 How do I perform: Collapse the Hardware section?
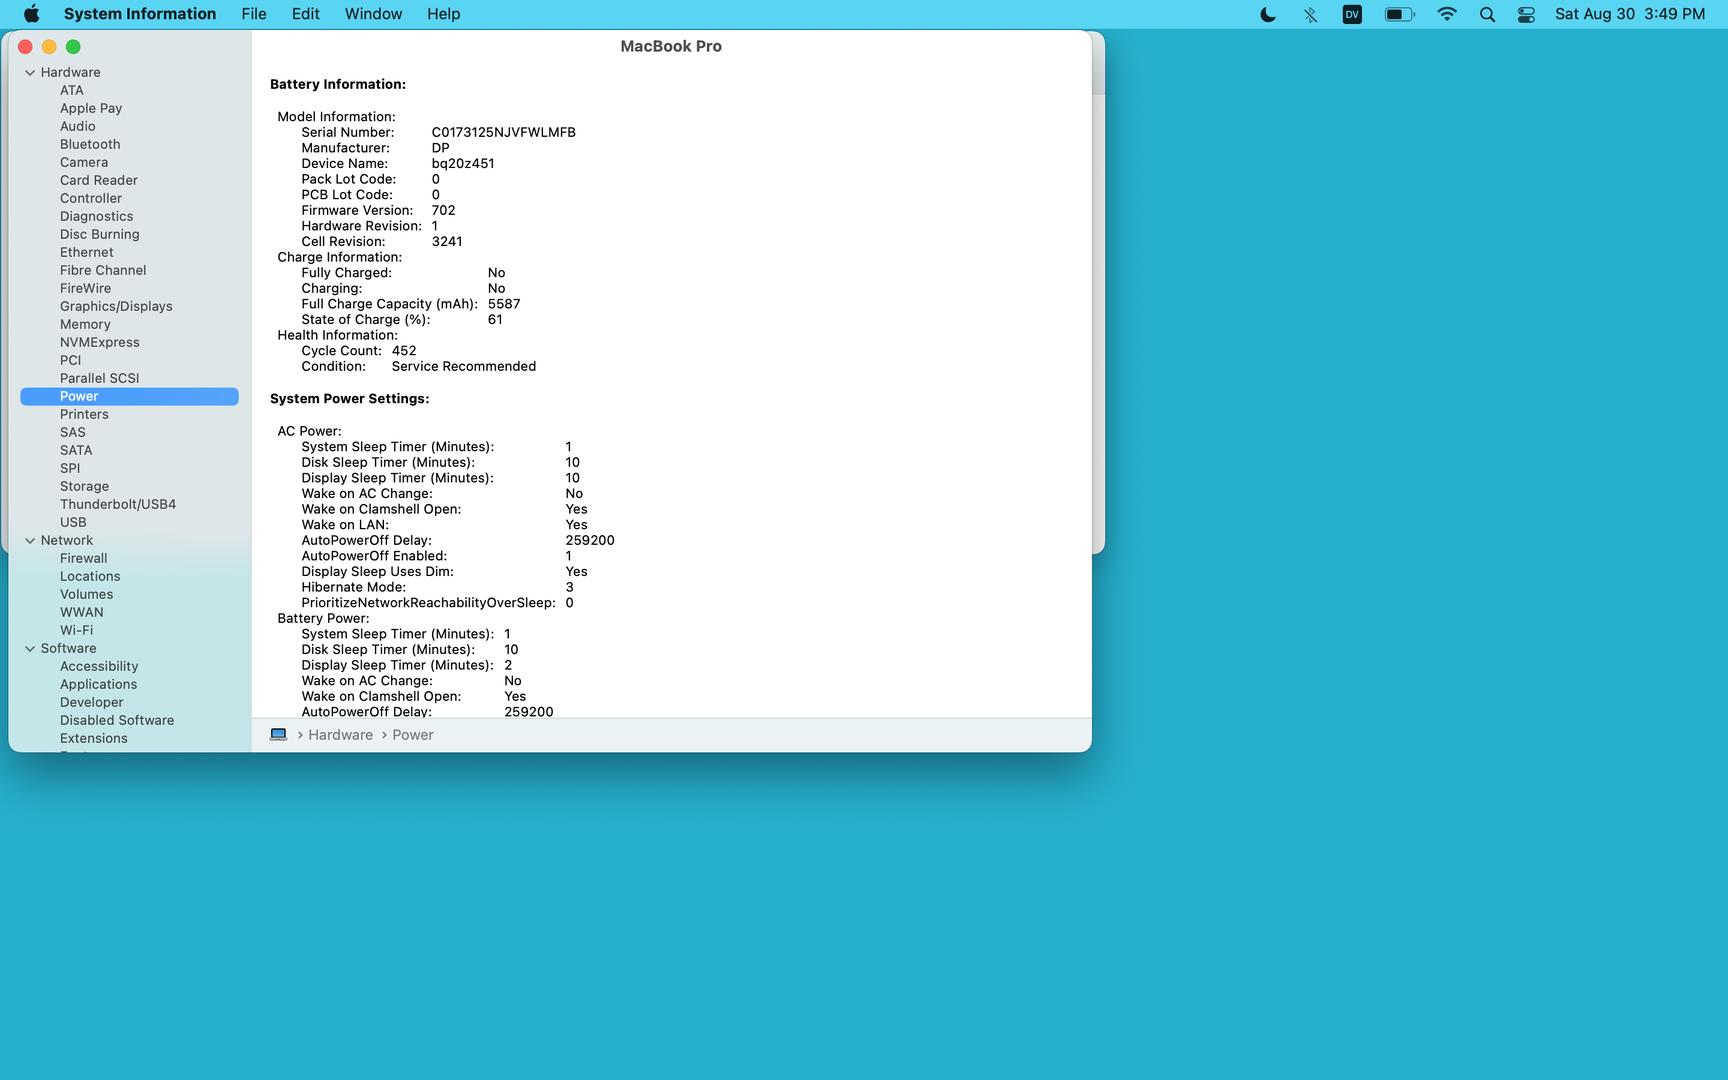pyautogui.click(x=30, y=73)
